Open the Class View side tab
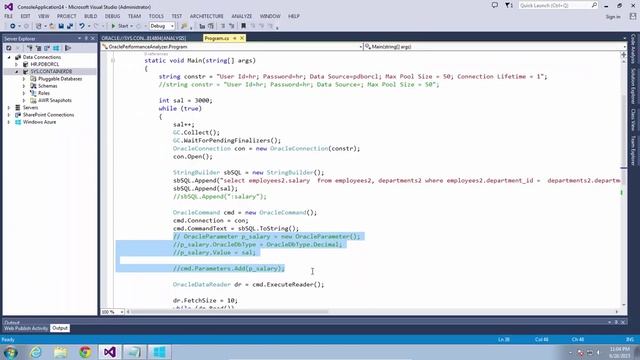640x360 pixels. pyautogui.click(x=633, y=120)
